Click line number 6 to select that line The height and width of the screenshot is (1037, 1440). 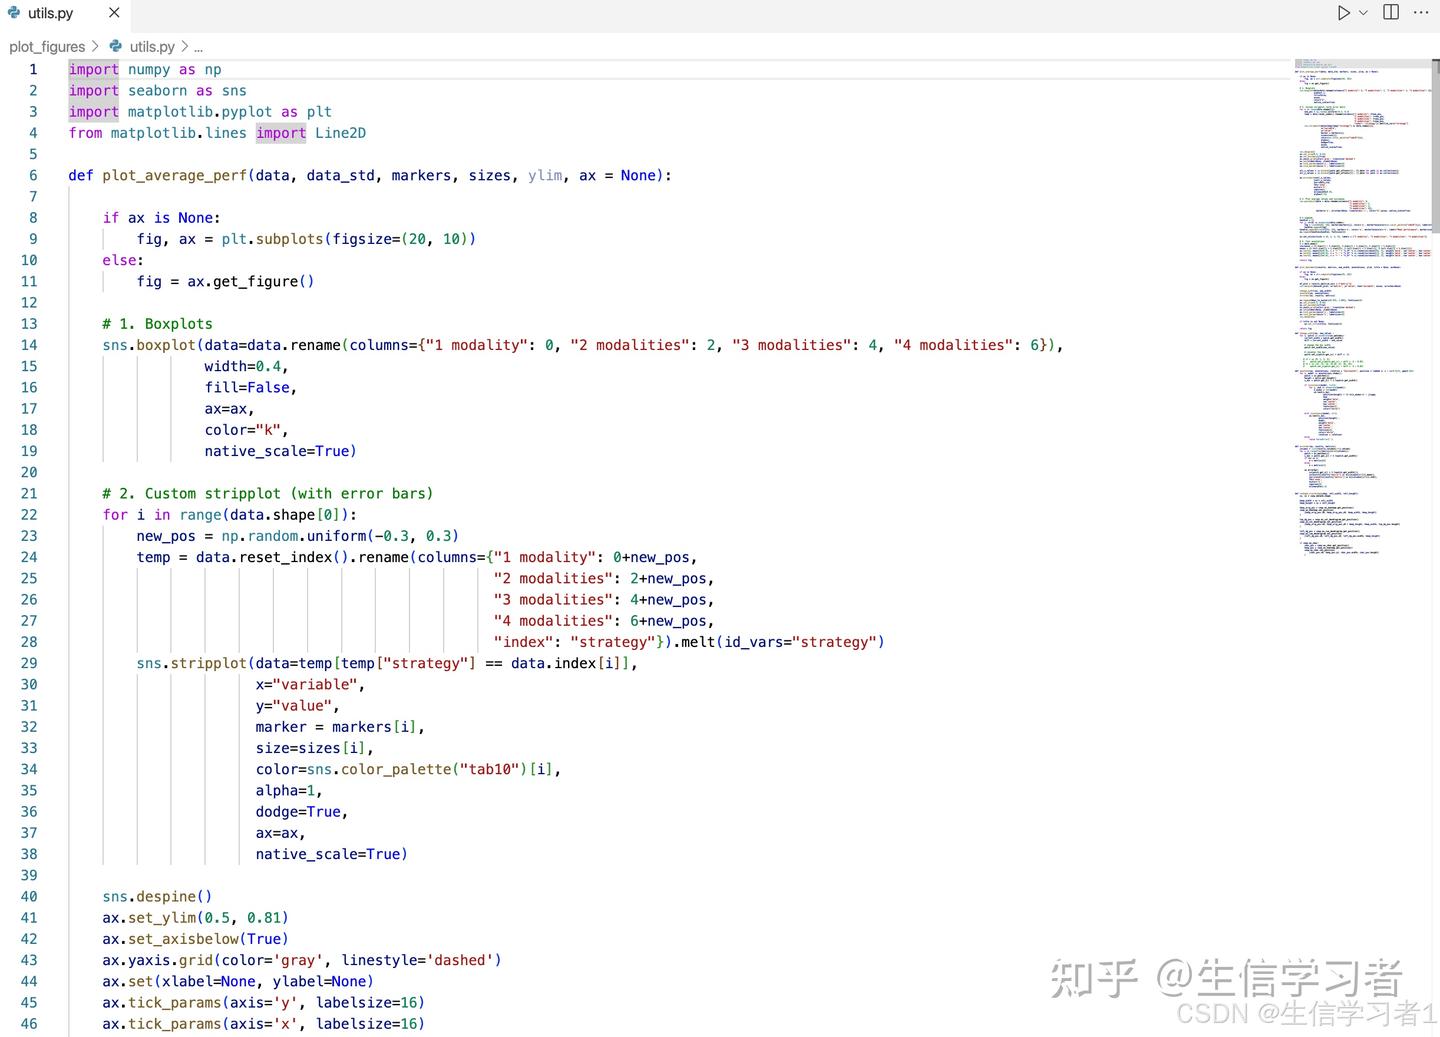(33, 175)
